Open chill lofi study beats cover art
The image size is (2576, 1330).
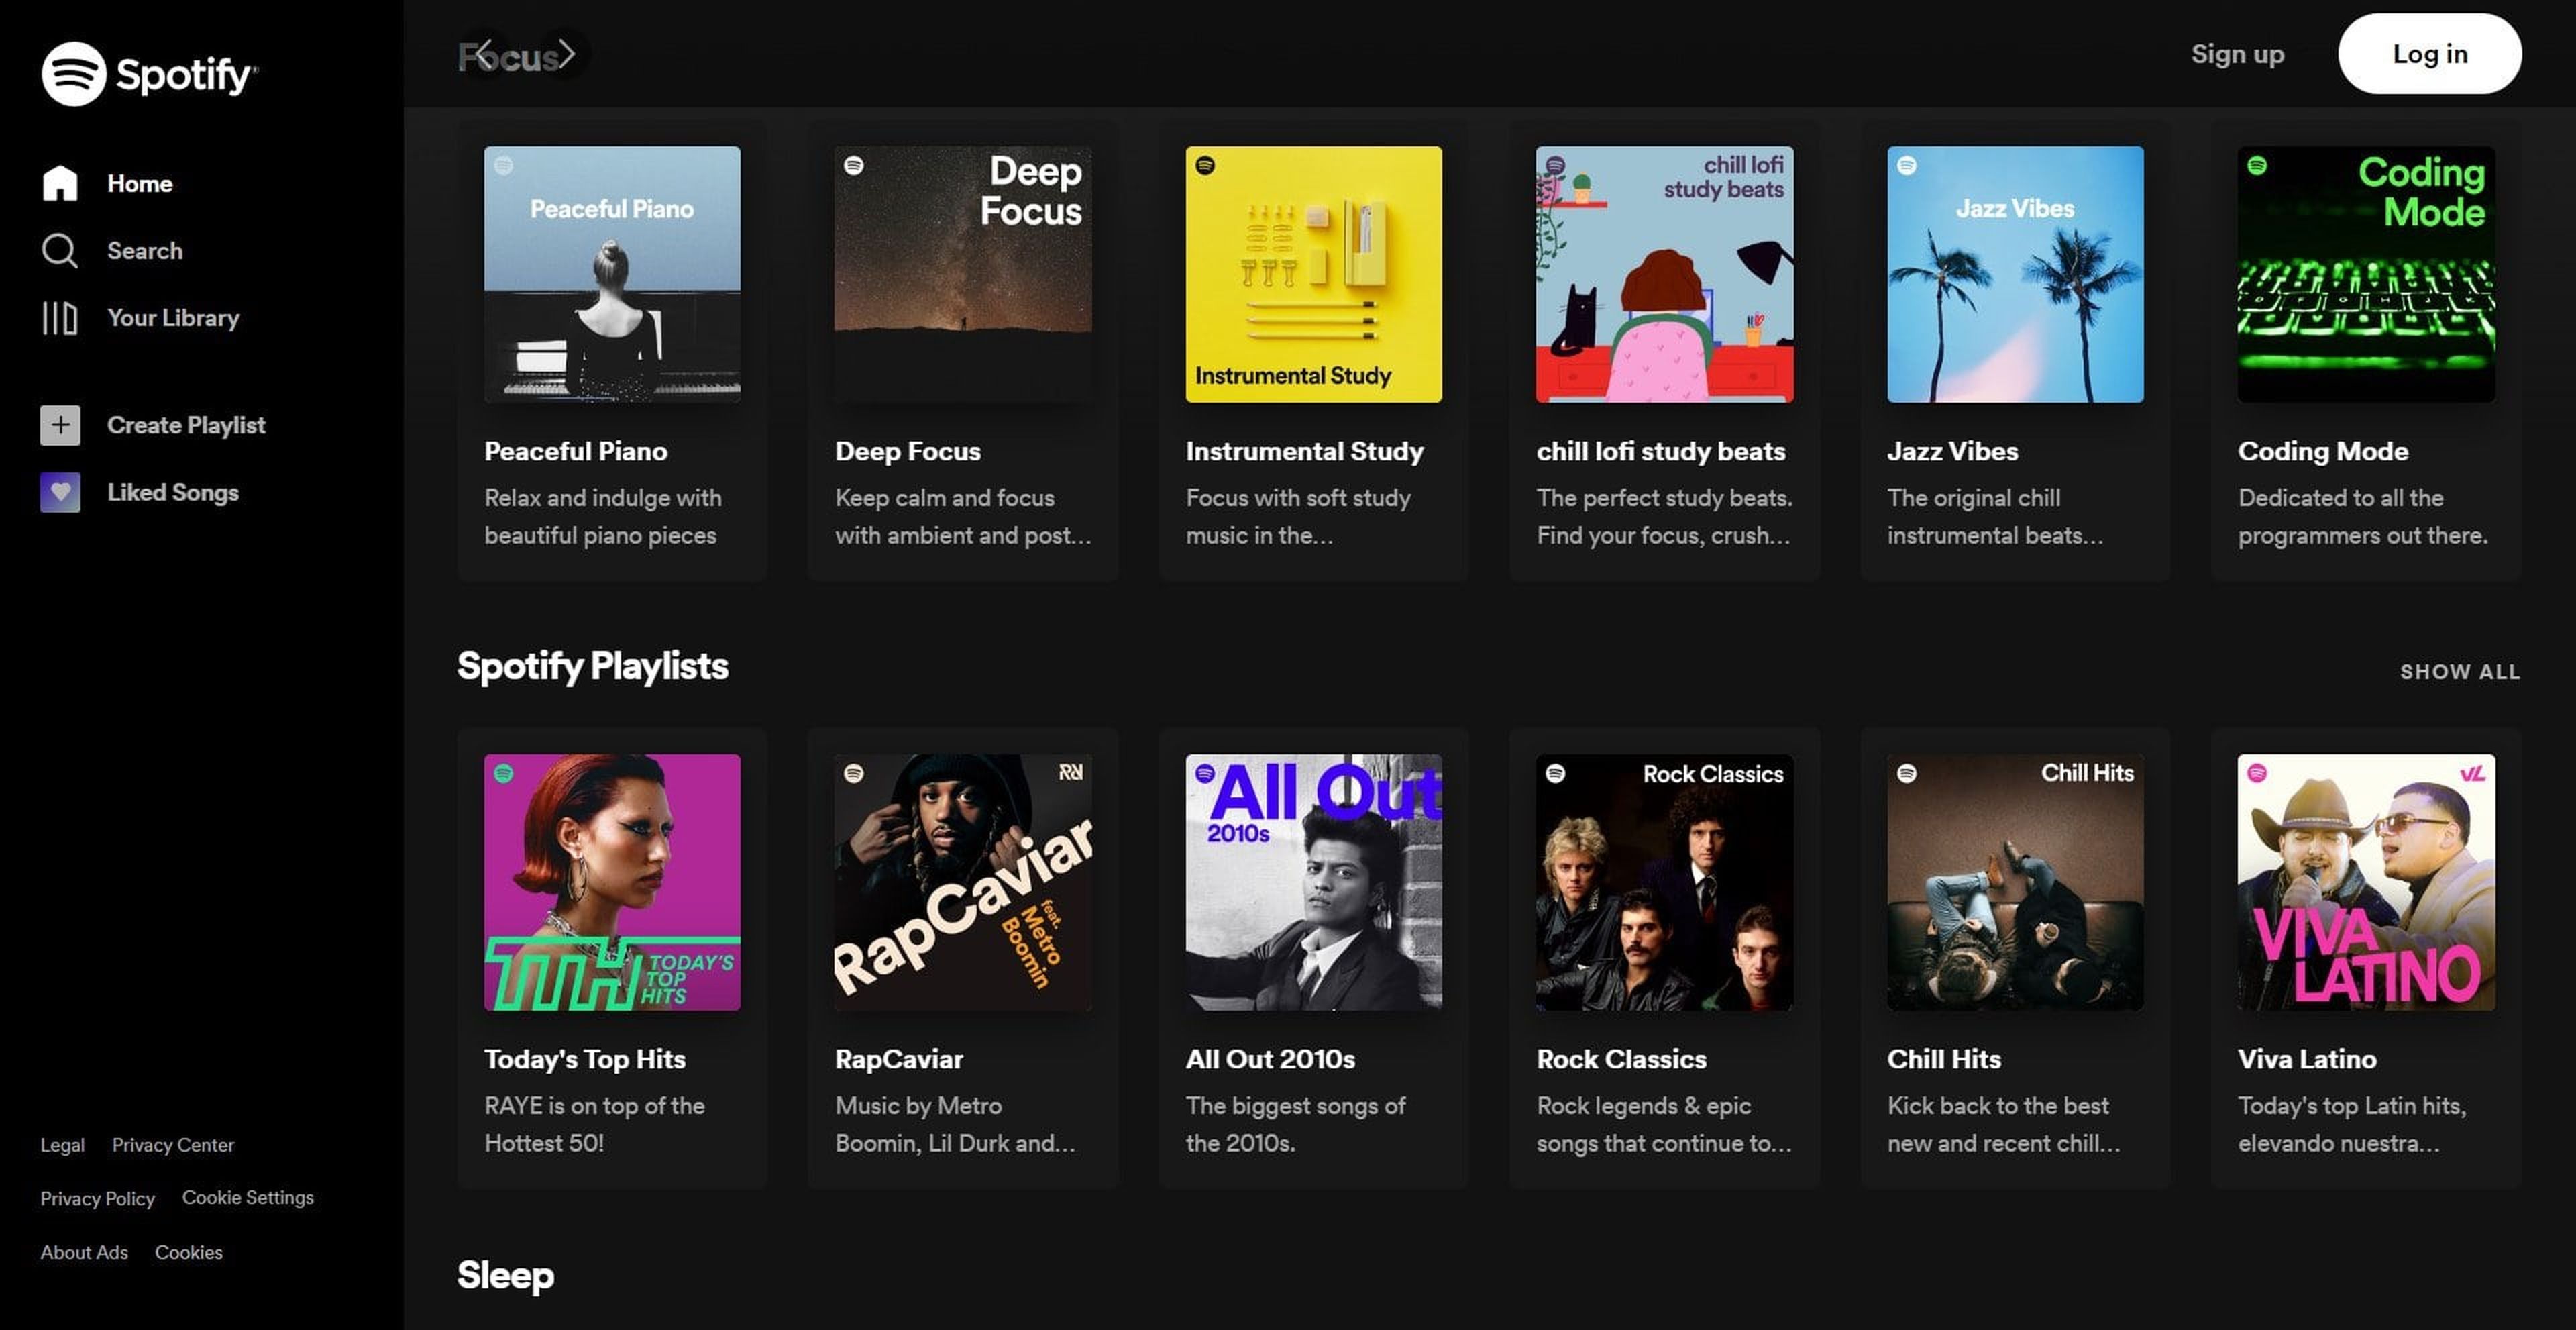1665,275
